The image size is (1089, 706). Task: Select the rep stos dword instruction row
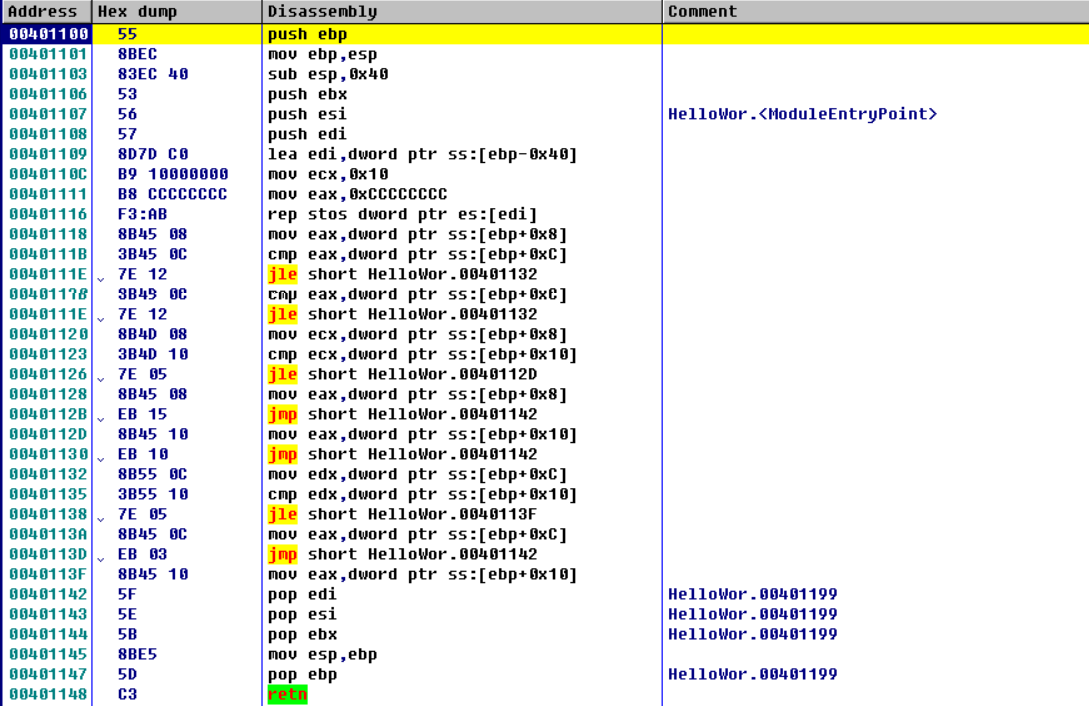(402, 214)
